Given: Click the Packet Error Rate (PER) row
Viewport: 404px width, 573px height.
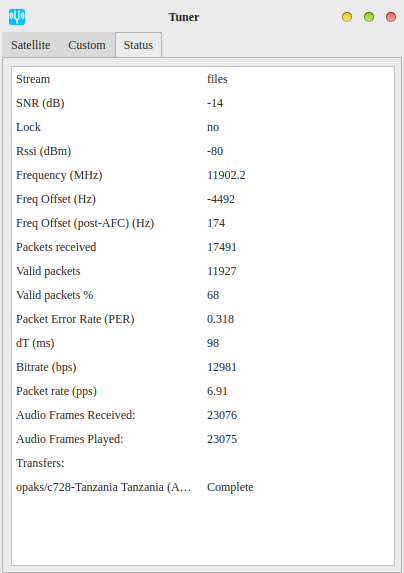Looking at the screenshot, I should click(x=203, y=319).
